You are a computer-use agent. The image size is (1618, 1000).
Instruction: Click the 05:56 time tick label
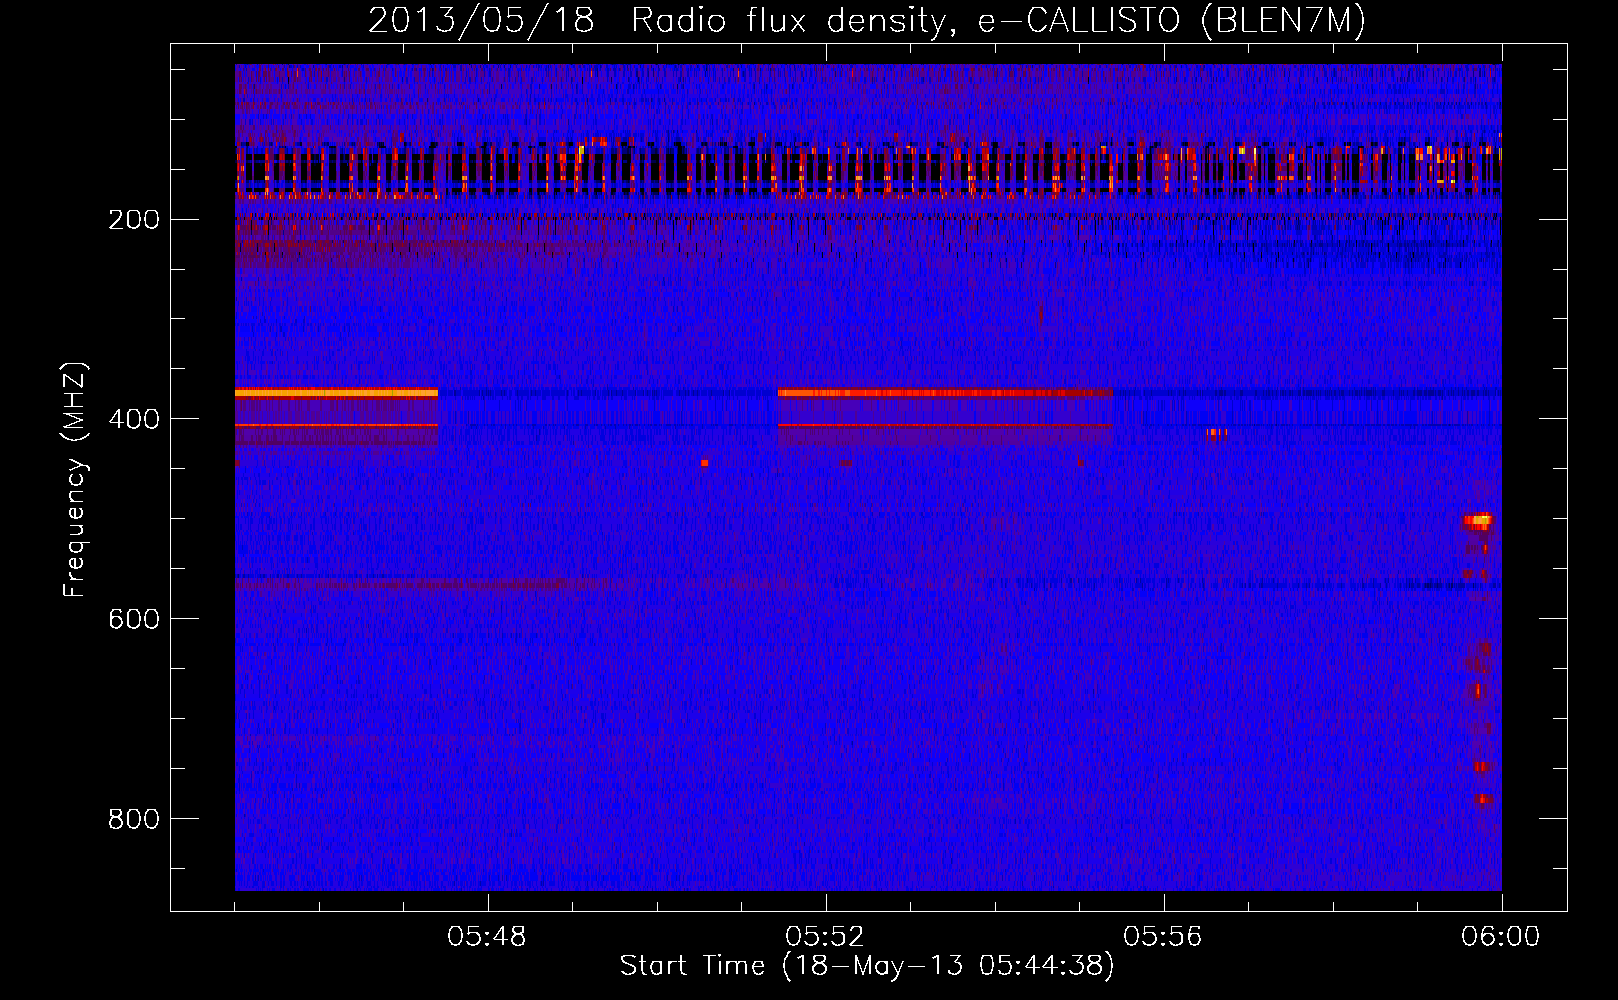pos(1163,937)
